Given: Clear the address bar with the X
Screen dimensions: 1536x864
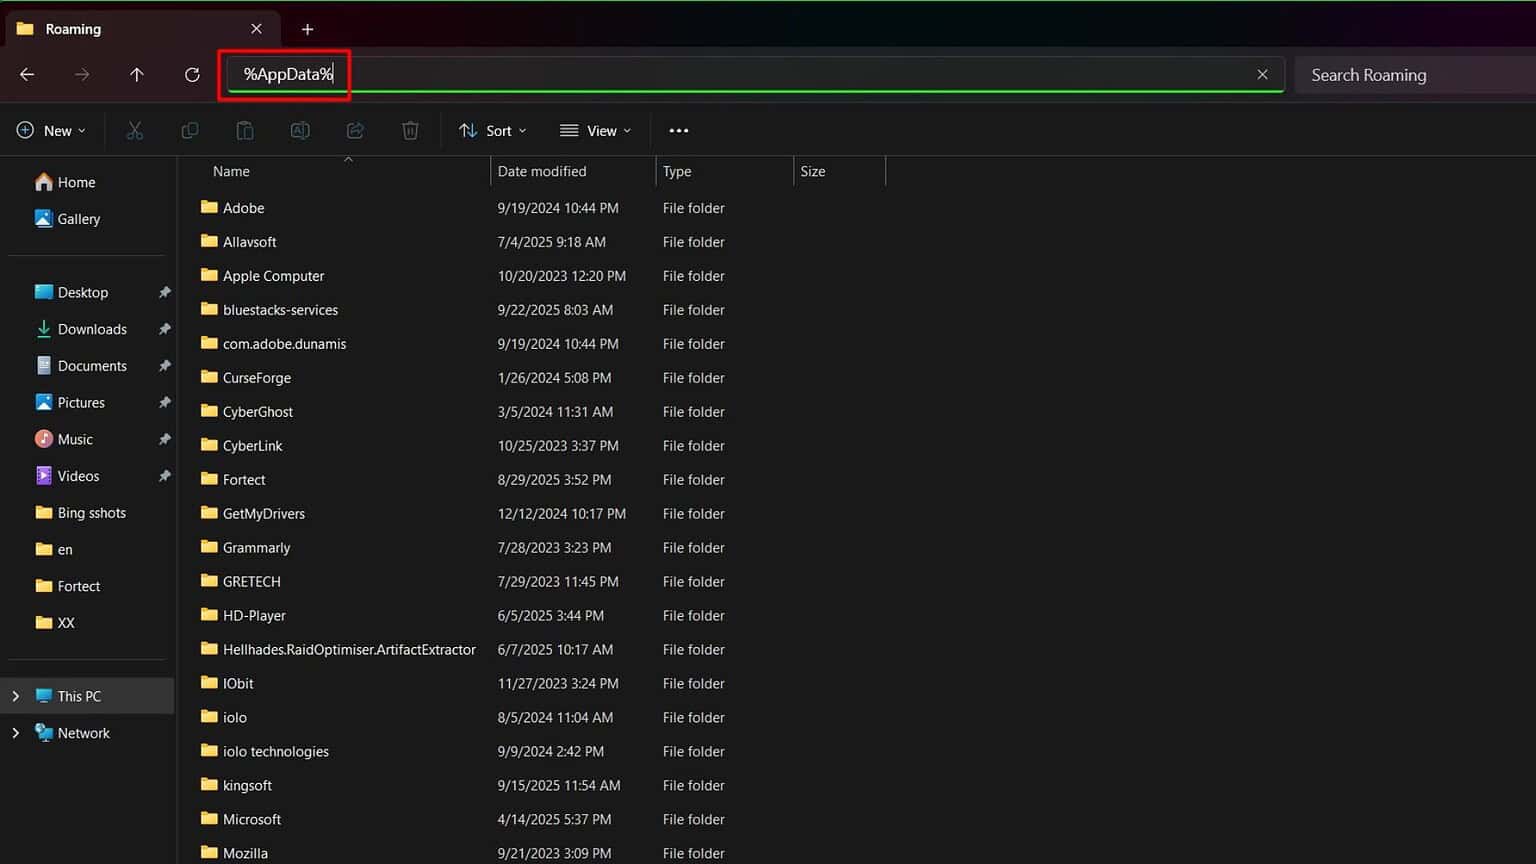Looking at the screenshot, I should click(1262, 74).
